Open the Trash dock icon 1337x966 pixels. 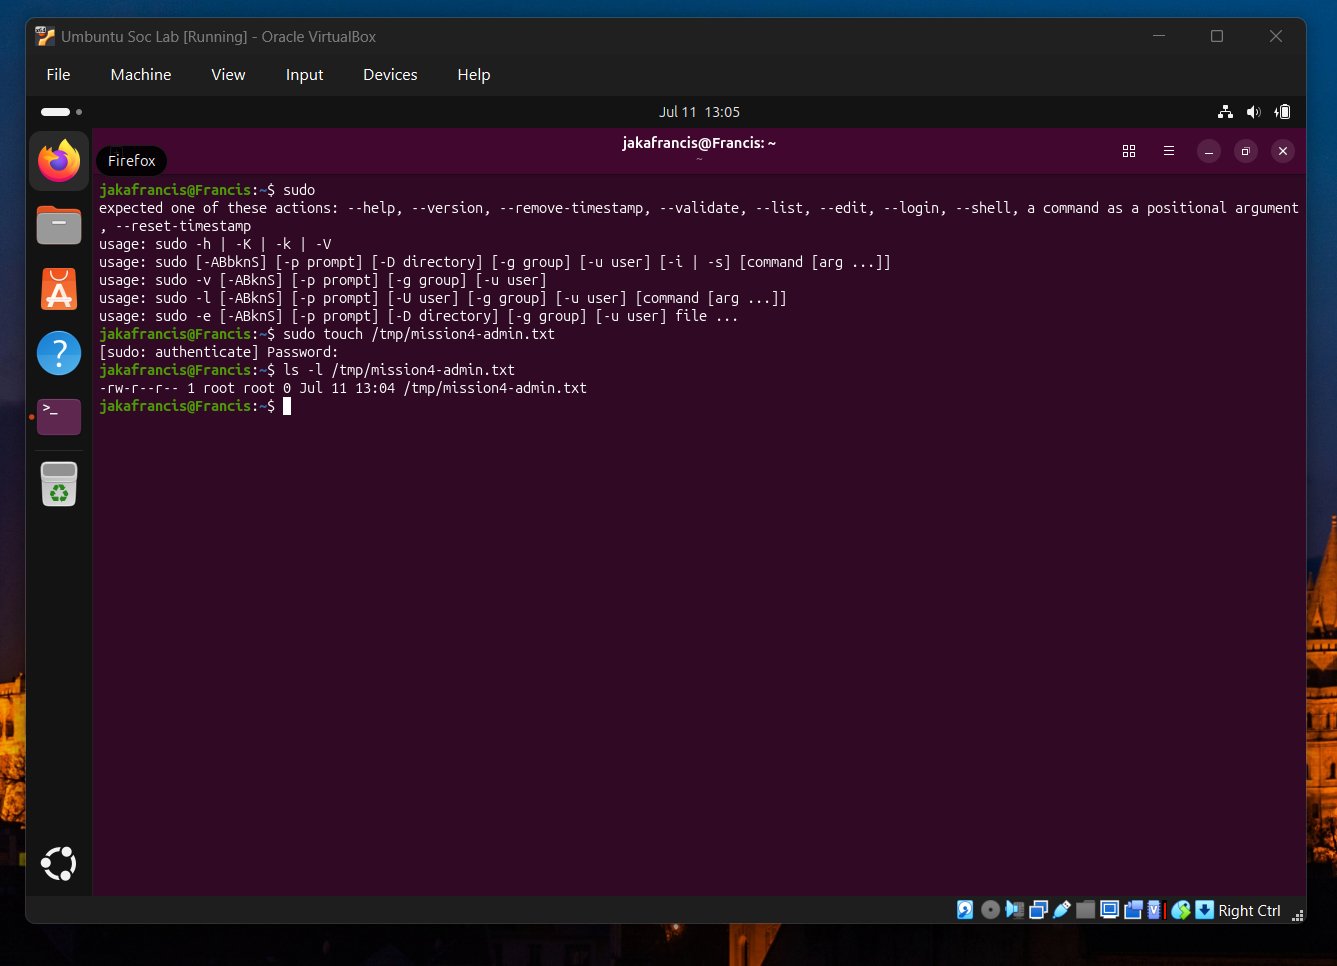coord(59,484)
